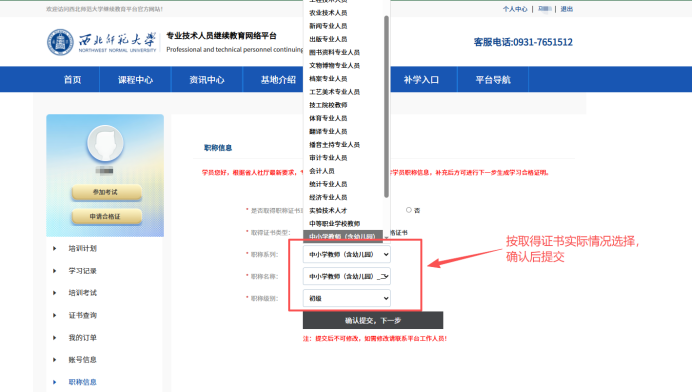Viewport: 692px width, 392px height.
Task: Choose 播音主持专业人员 option
Action: tap(343, 145)
